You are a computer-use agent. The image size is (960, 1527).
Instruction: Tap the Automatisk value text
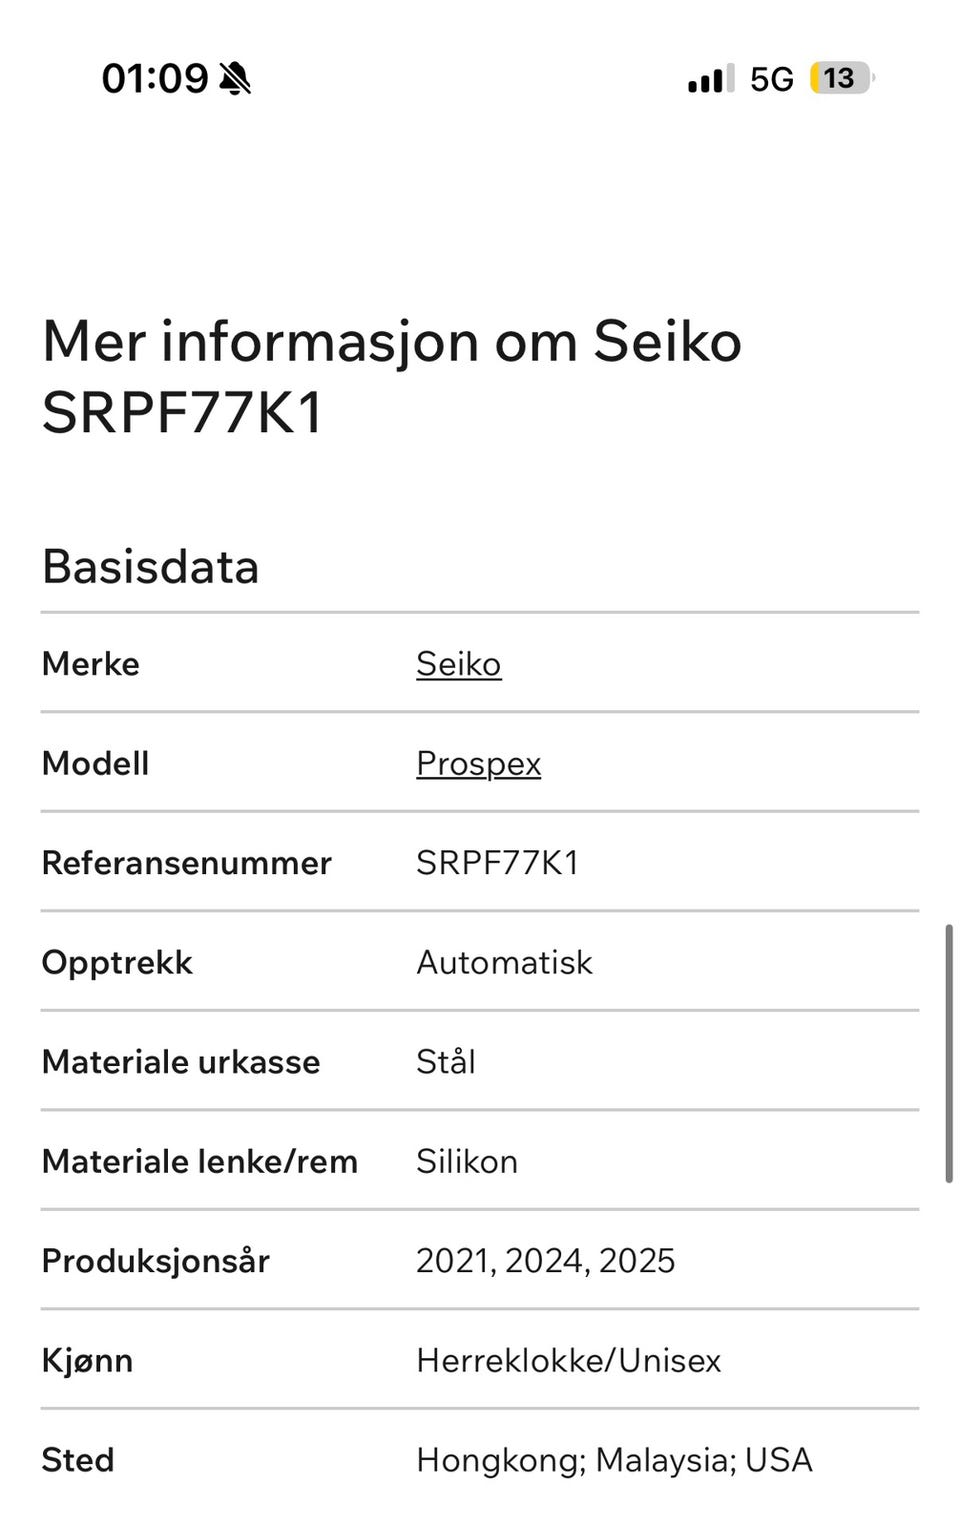tap(504, 962)
